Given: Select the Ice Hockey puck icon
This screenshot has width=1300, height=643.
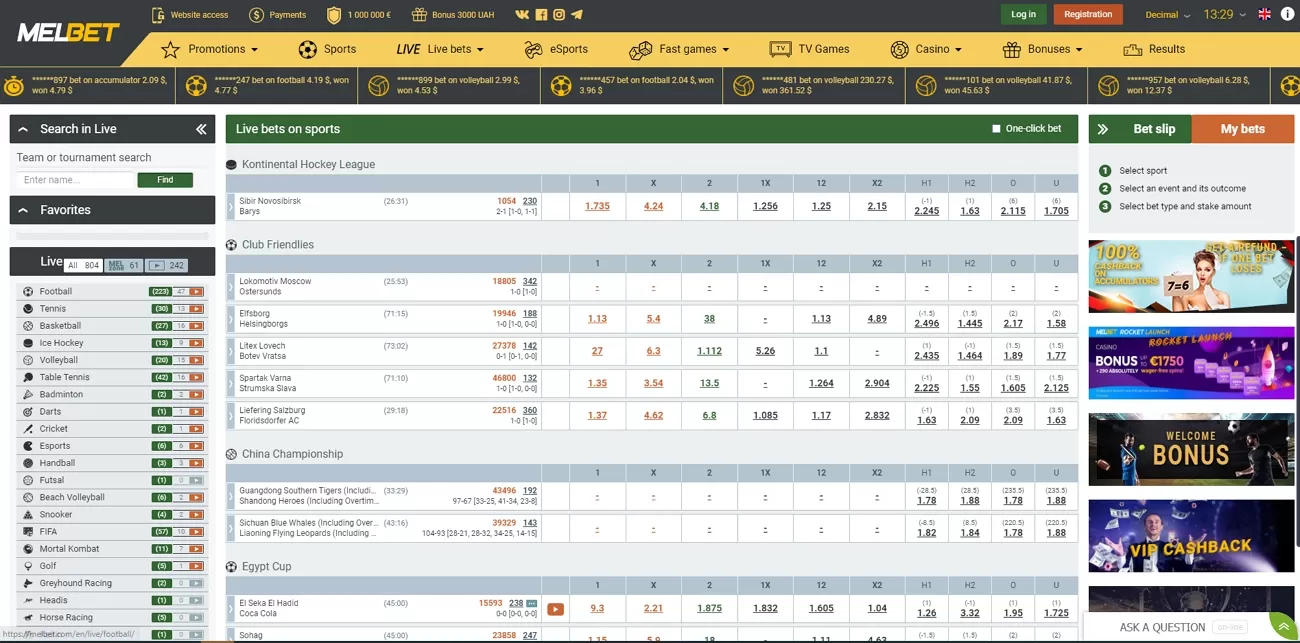Looking at the screenshot, I should 28,343.
